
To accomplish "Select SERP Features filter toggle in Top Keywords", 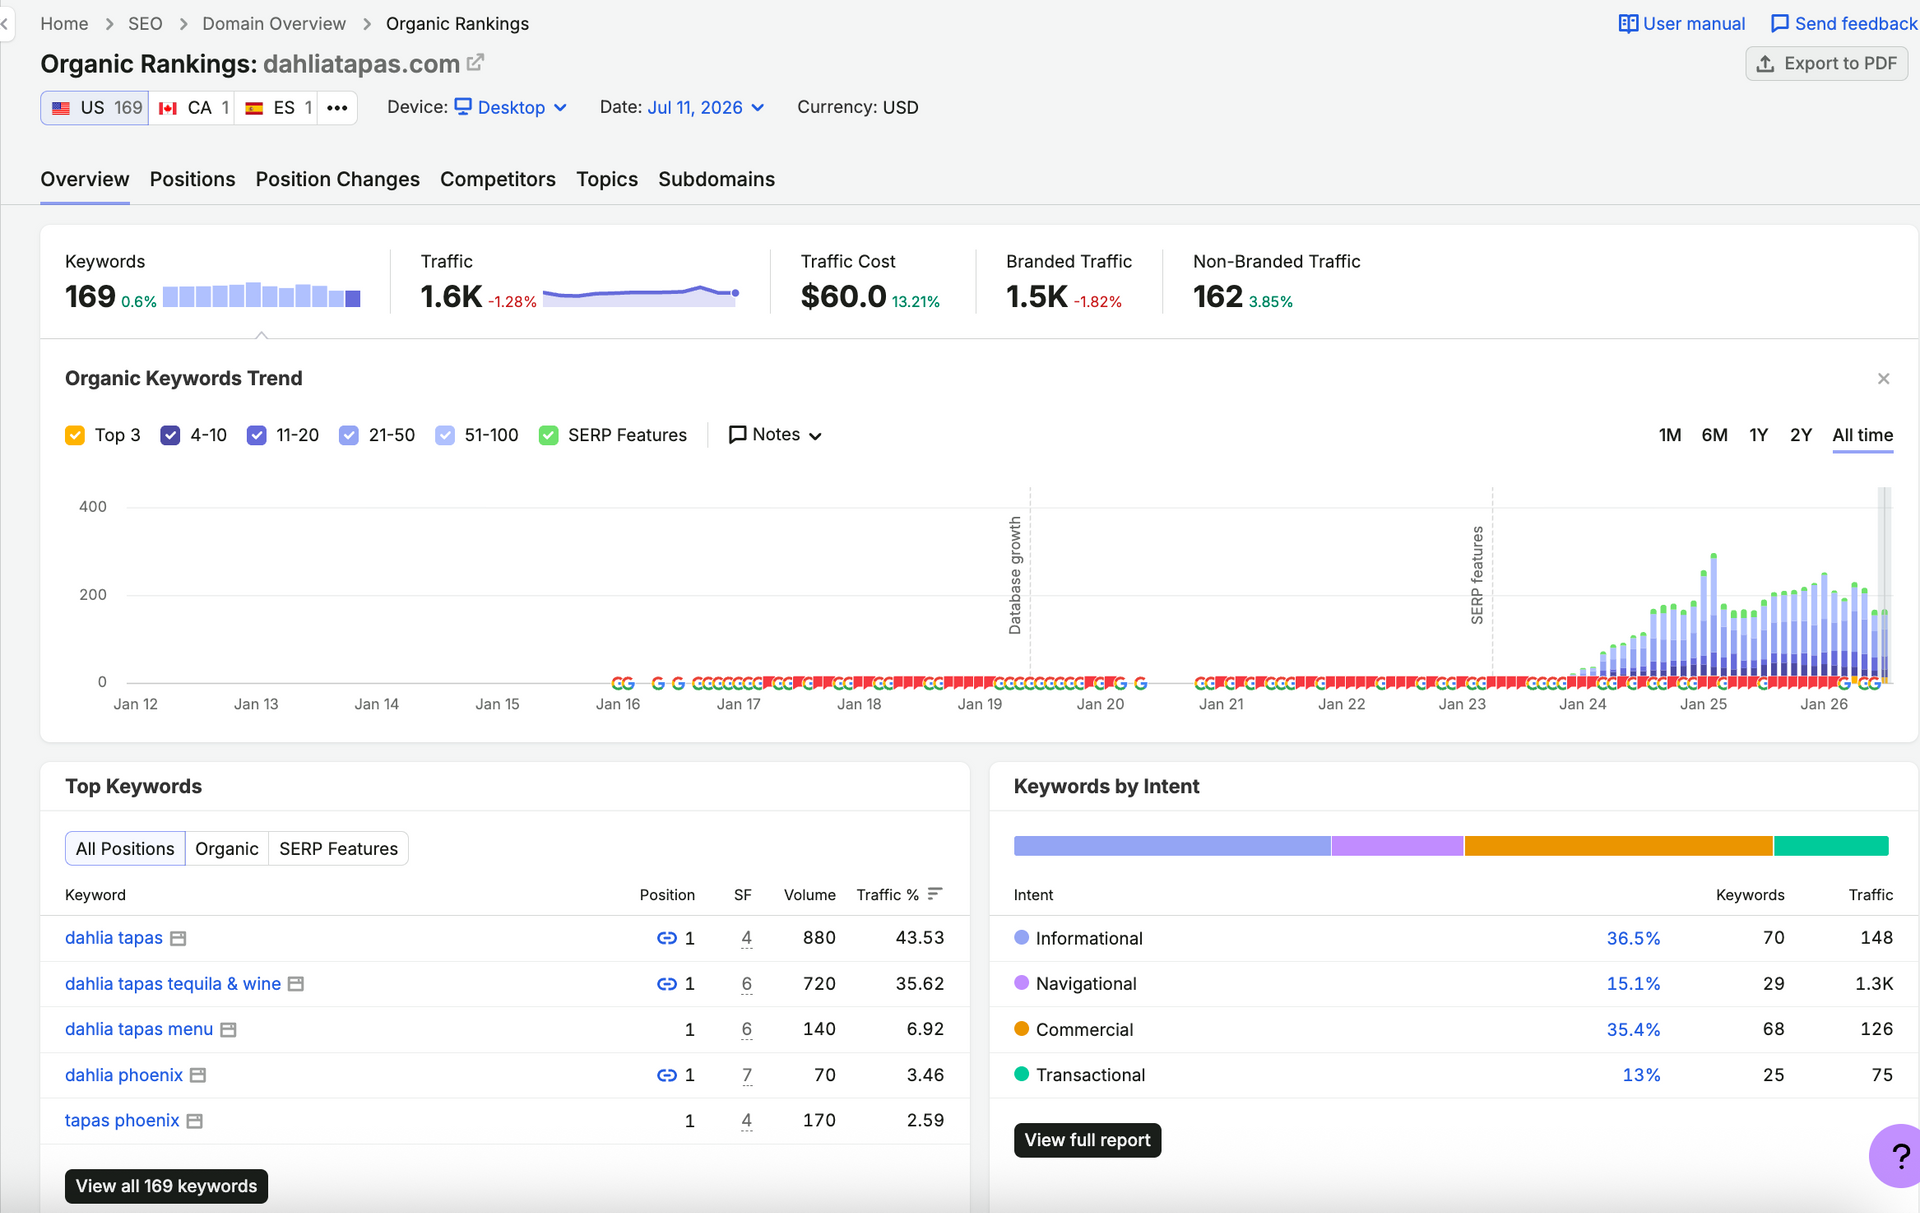I will point(338,849).
